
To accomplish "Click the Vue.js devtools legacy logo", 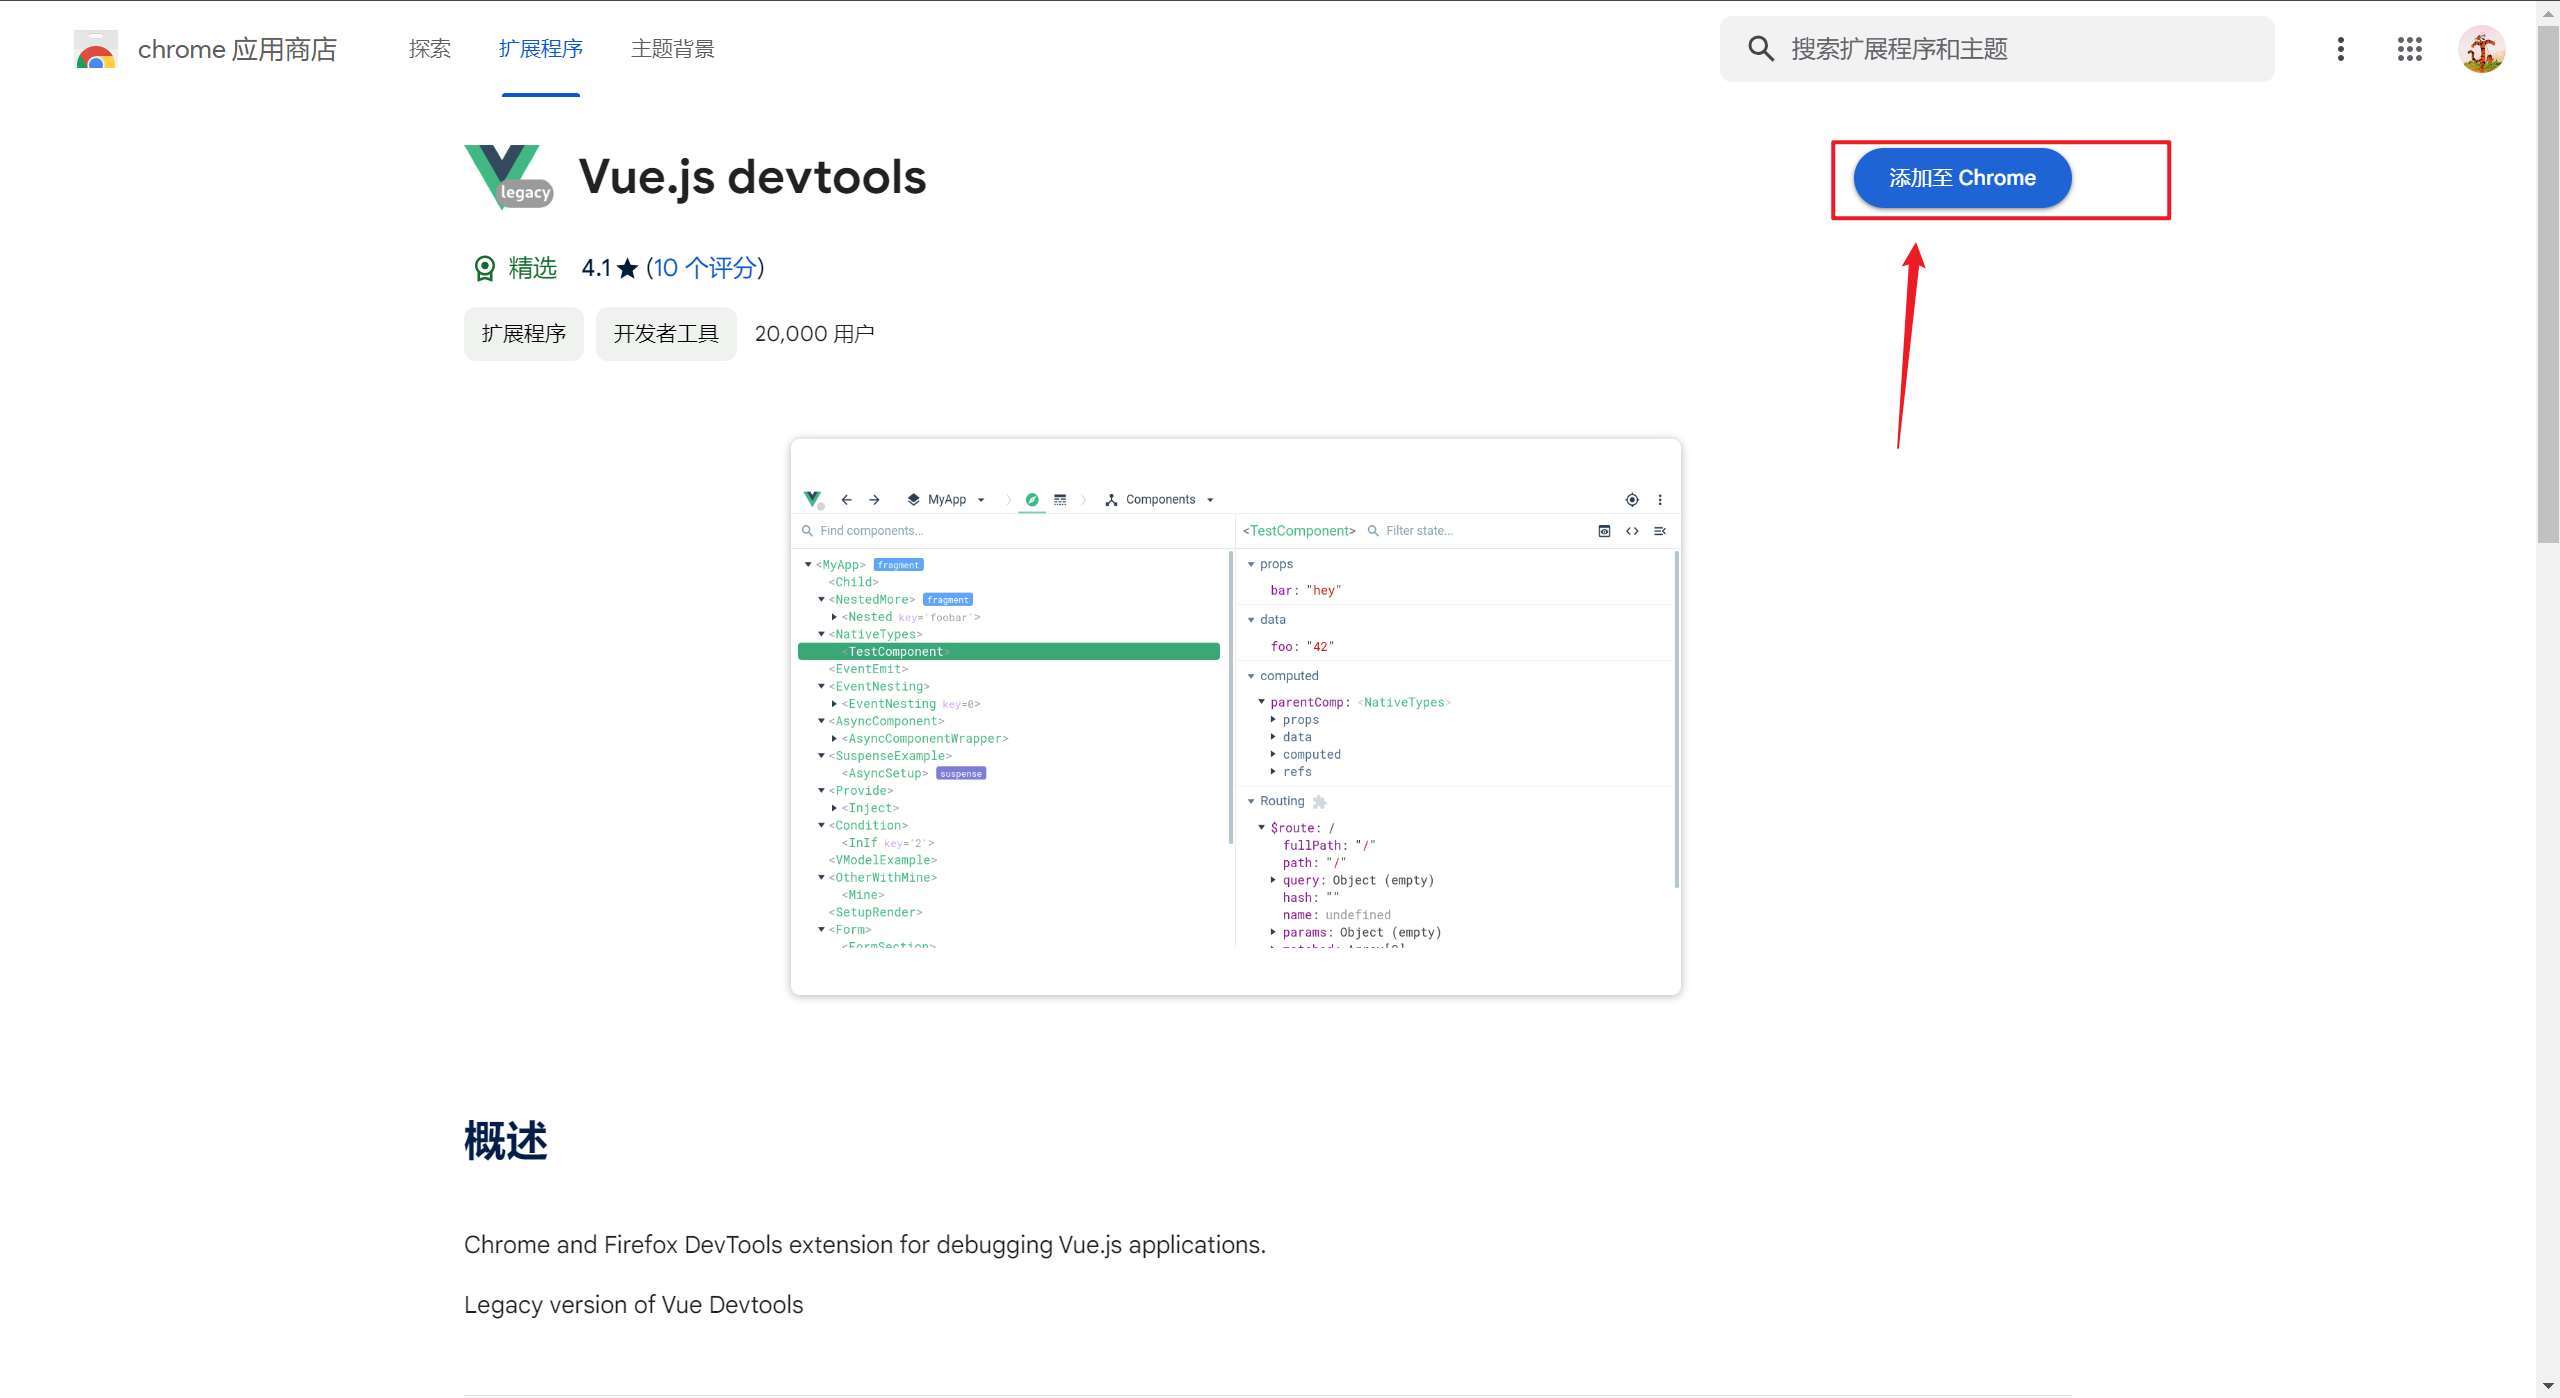I will point(509,178).
